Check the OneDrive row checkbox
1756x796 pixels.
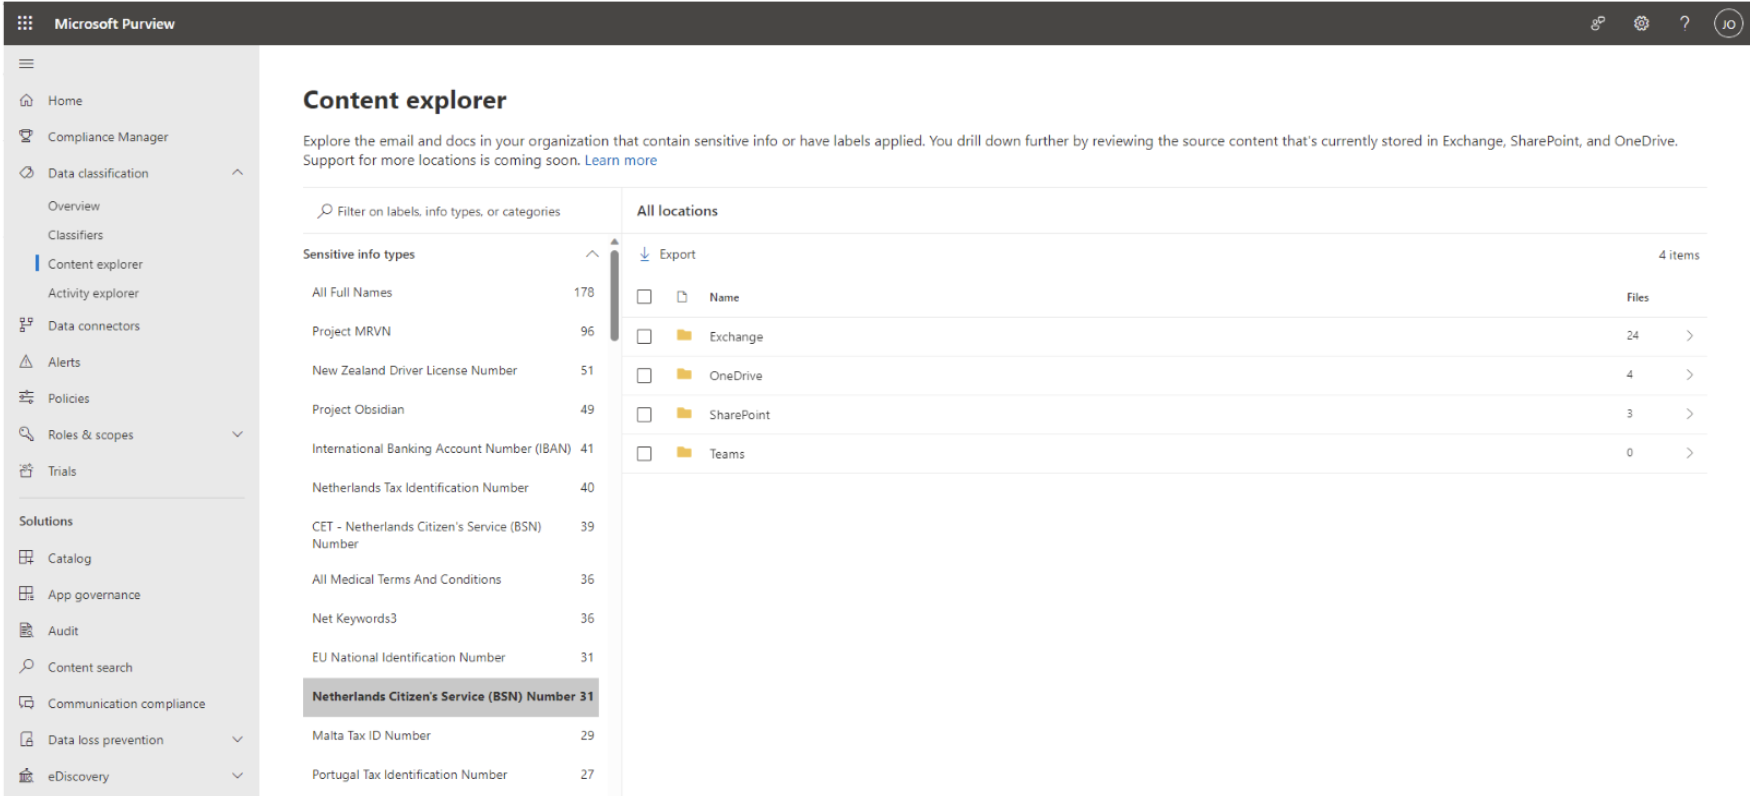click(644, 376)
